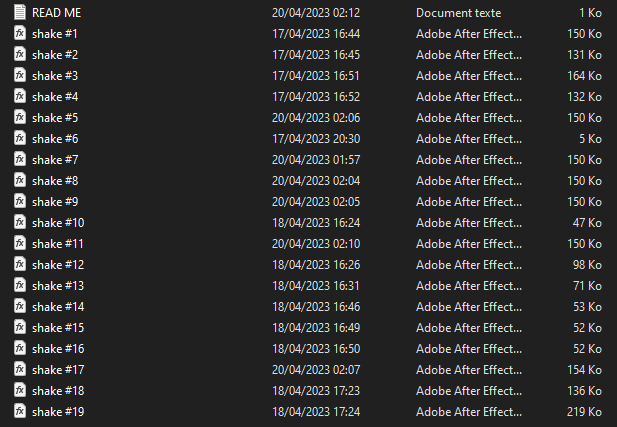Viewport: 617px width, 427px height.
Task: Click the shake #14 file name
Action: point(58,307)
